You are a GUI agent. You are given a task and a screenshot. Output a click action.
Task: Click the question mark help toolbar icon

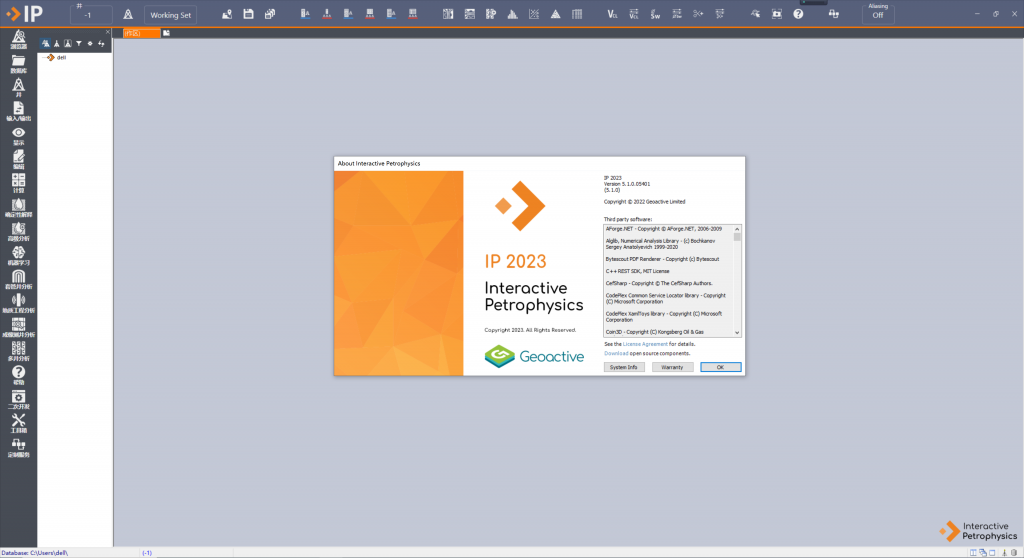(x=798, y=14)
